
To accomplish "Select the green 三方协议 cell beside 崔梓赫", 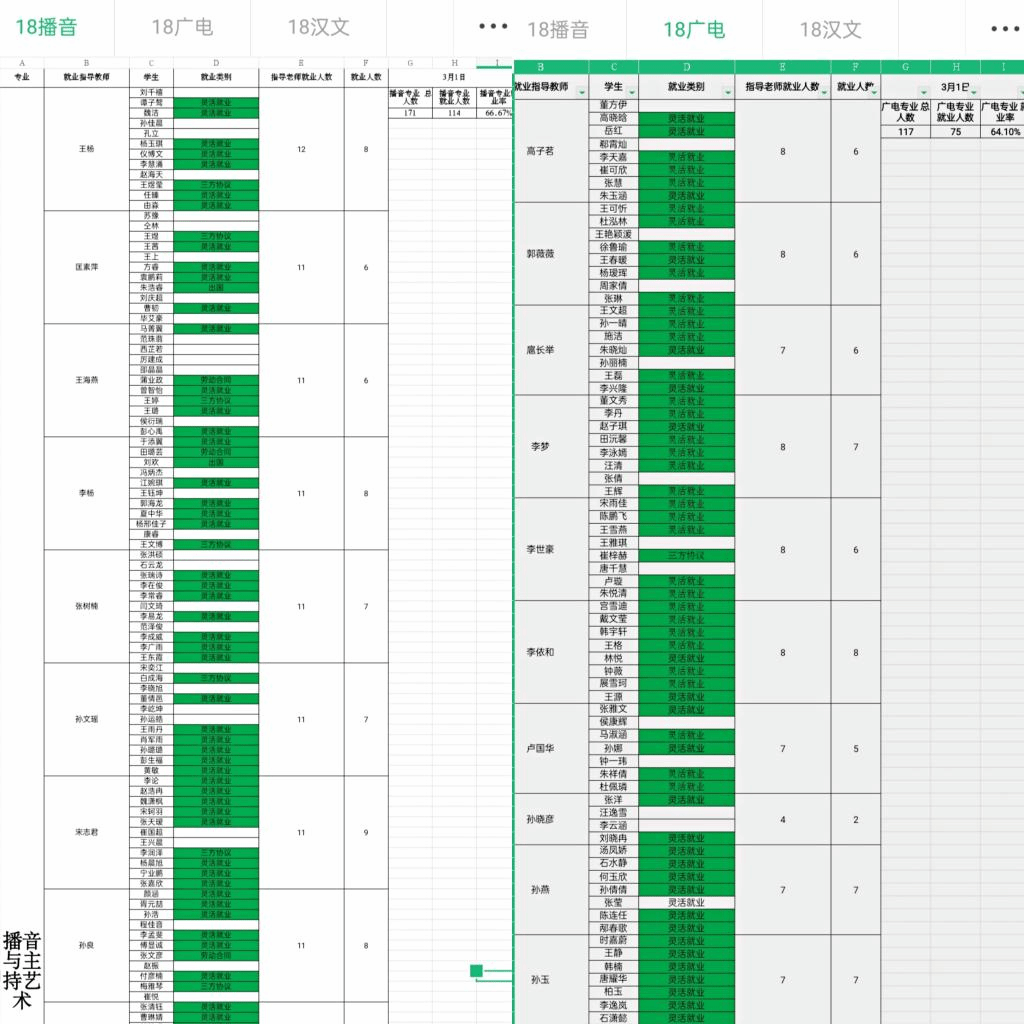I will tap(686, 555).
